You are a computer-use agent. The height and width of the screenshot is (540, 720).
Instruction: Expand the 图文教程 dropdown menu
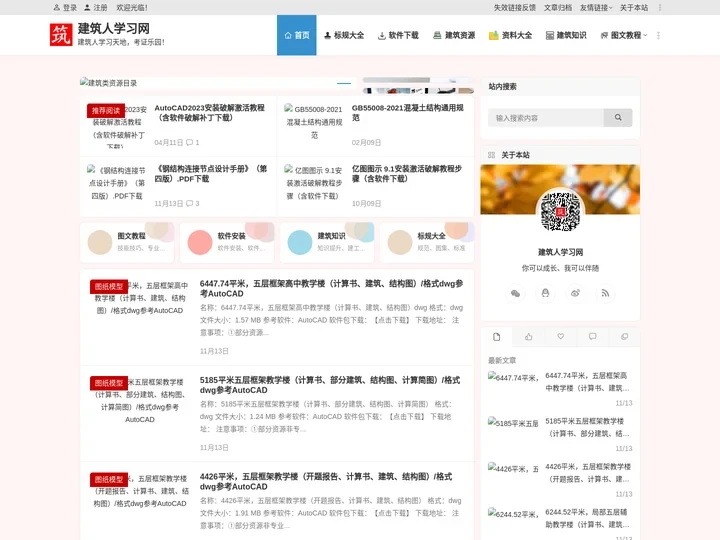pos(624,35)
